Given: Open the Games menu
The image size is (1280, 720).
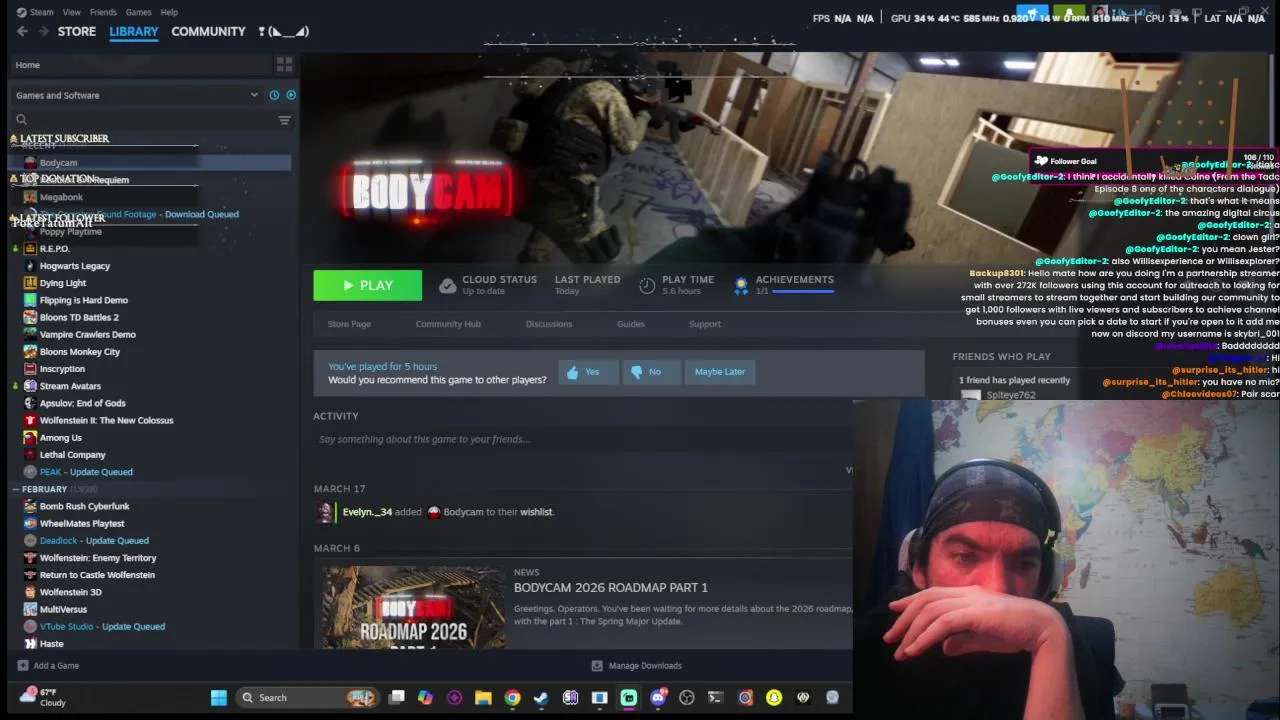Looking at the screenshot, I should tap(139, 12).
